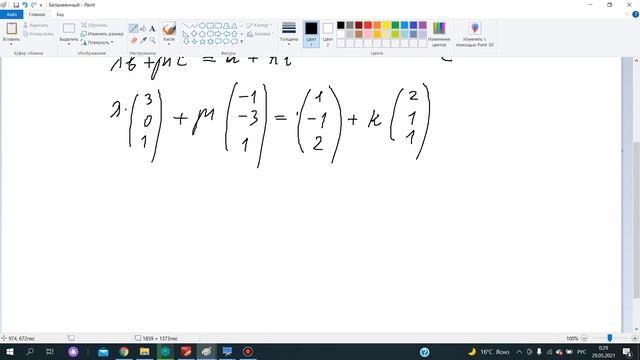Open File Explorer from the taskbar

[x=144, y=351]
